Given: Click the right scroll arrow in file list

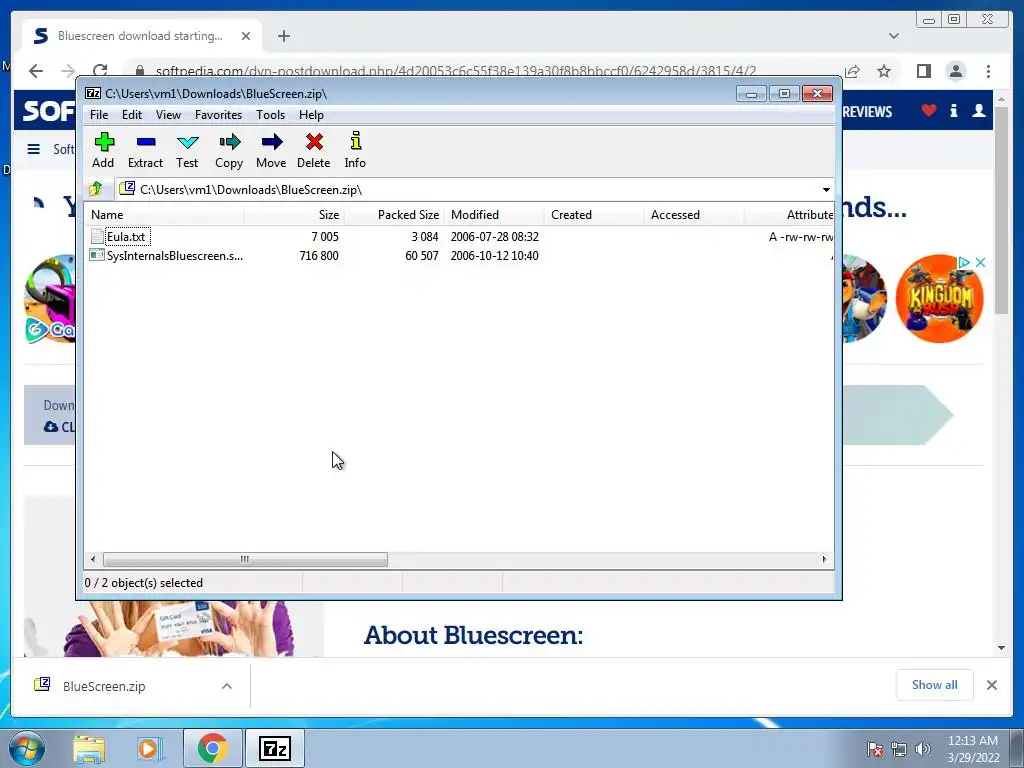Looking at the screenshot, I should [x=824, y=560].
